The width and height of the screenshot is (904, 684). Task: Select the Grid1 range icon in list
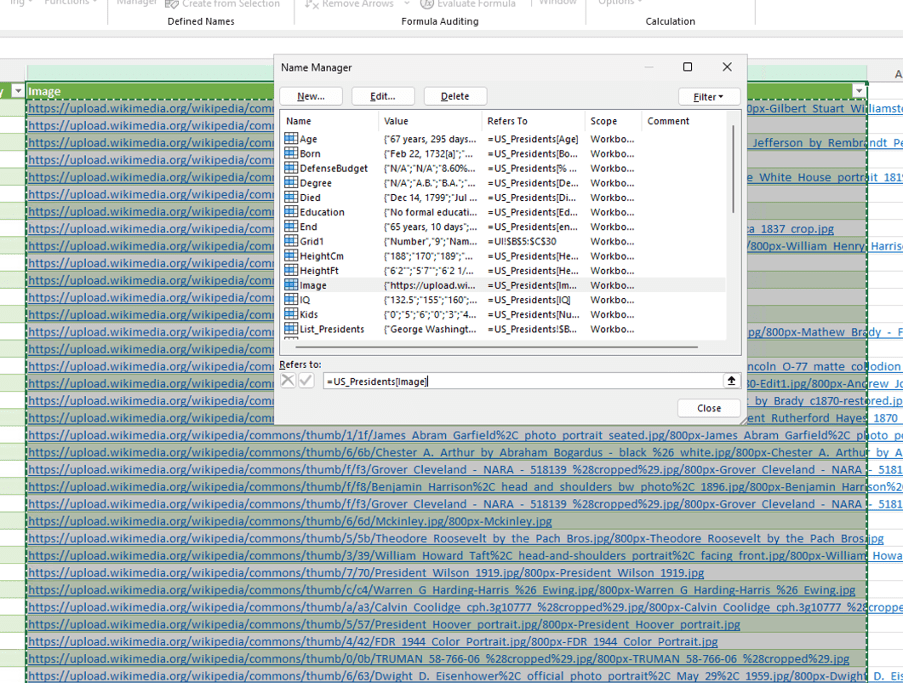[x=291, y=241]
